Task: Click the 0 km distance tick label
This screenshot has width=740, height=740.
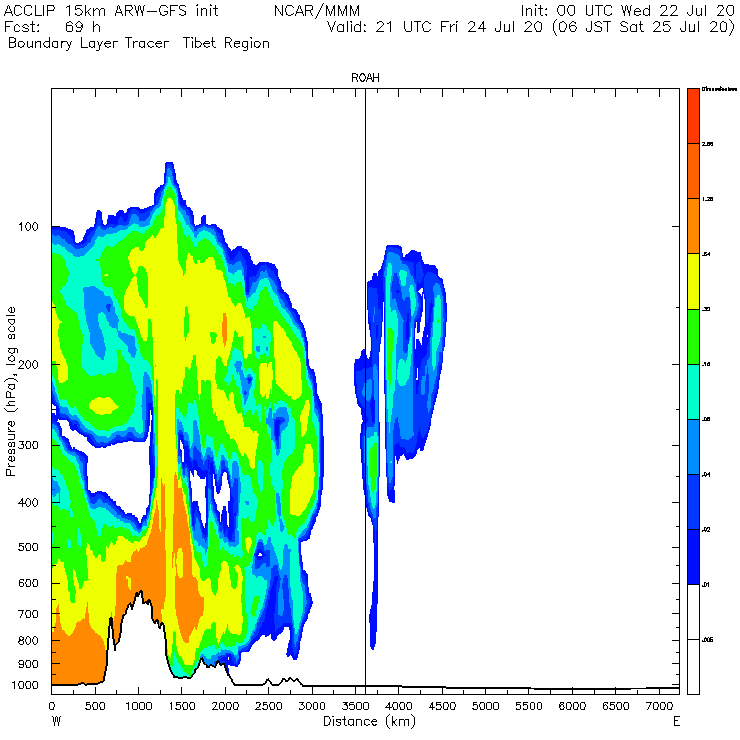Action: [52, 706]
